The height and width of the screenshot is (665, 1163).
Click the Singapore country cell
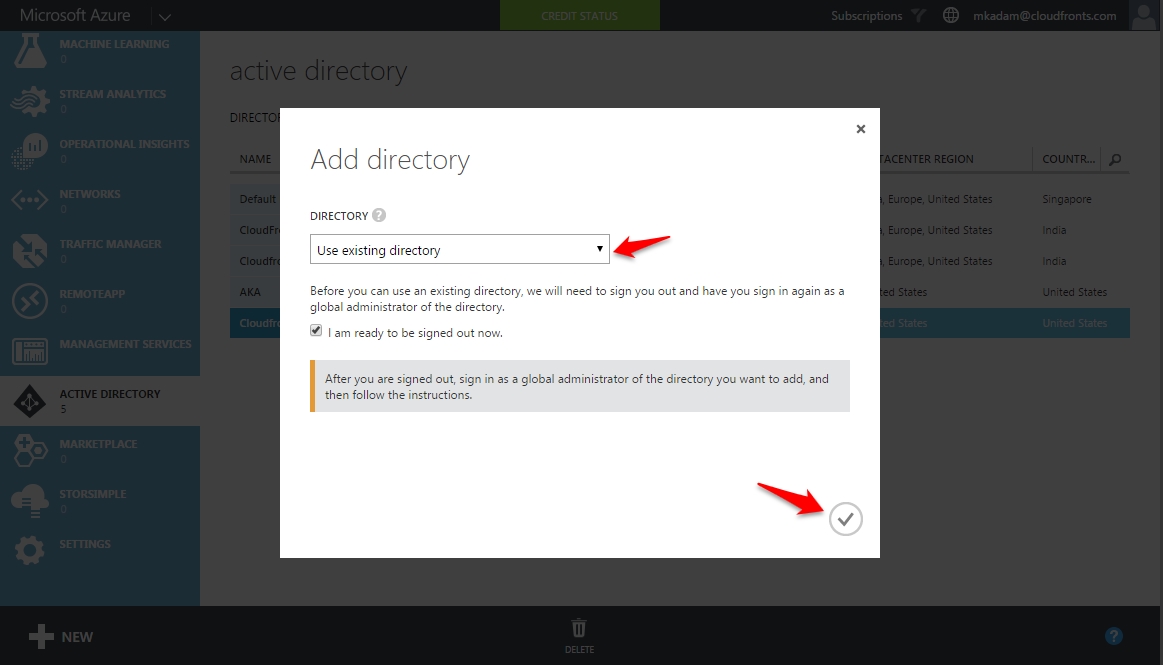tap(1067, 199)
